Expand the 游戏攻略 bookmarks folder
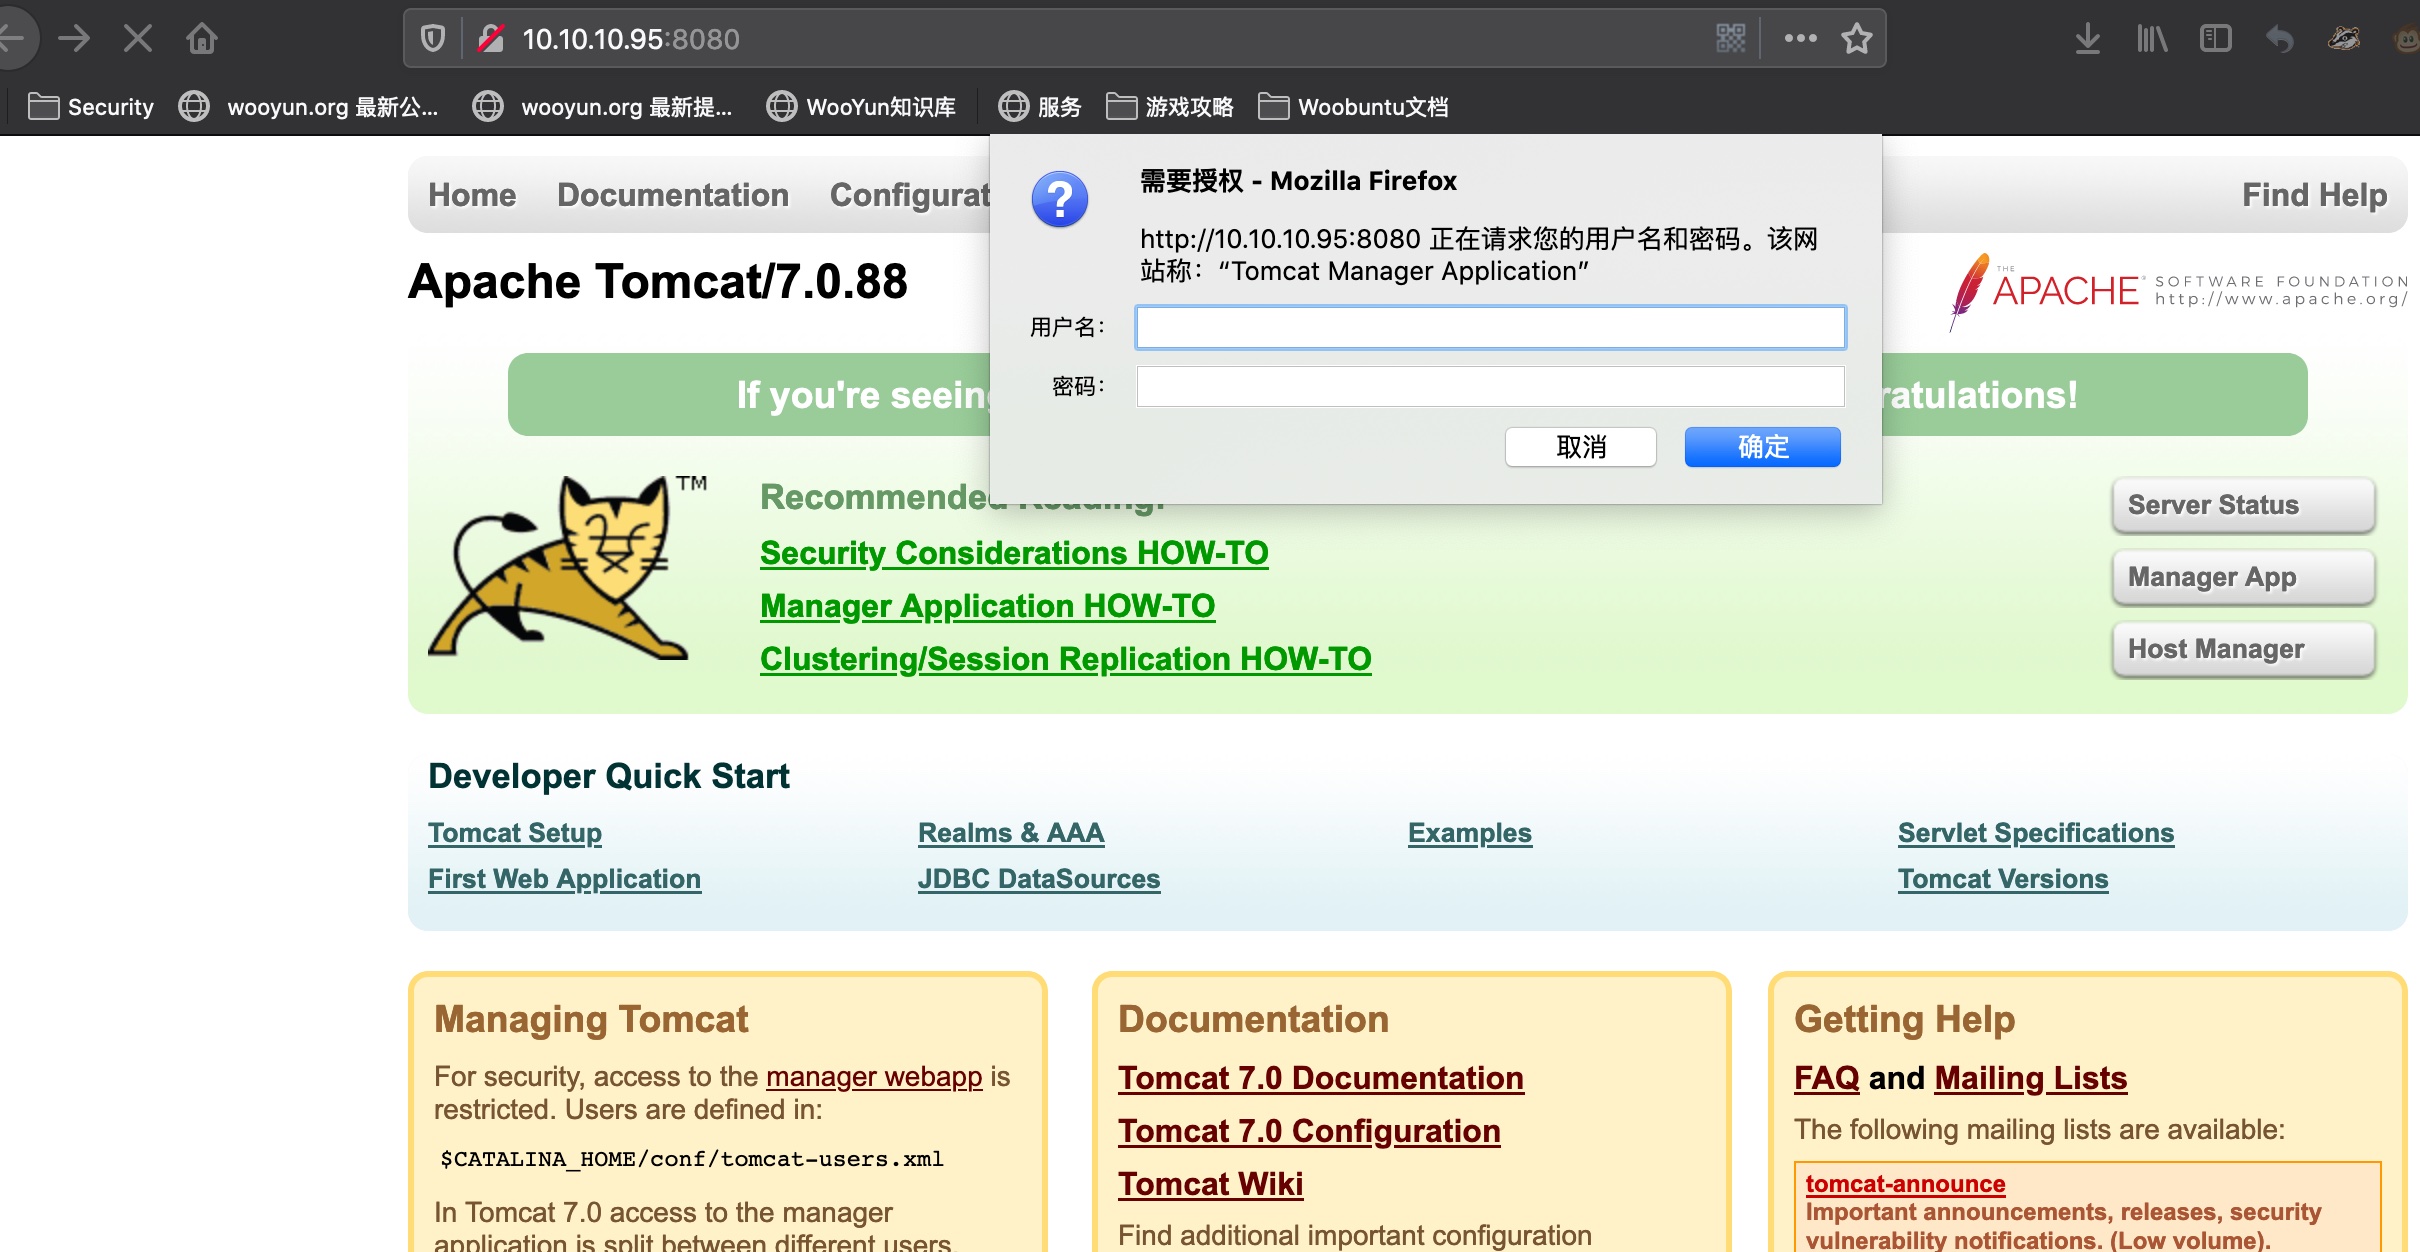Screen dimensions: 2420x1252 coord(1170,107)
